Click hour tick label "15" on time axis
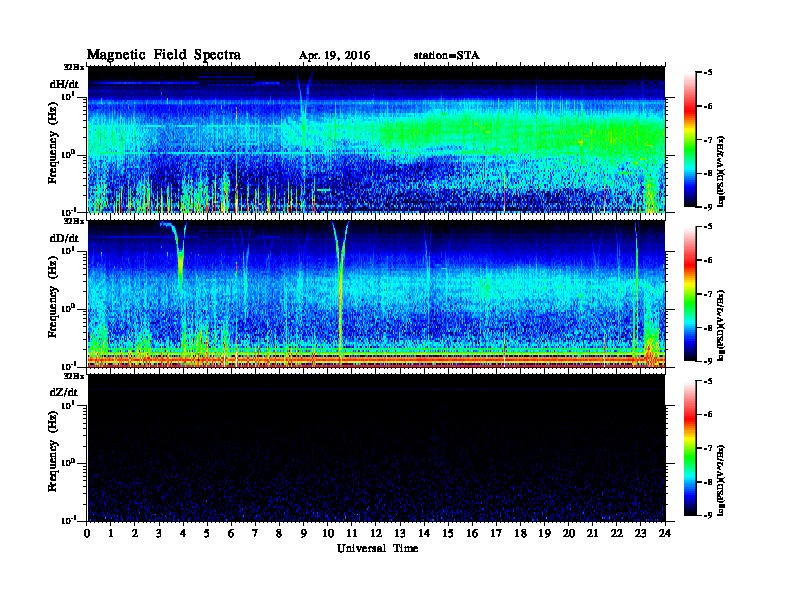The height and width of the screenshot is (612, 792). tap(448, 533)
